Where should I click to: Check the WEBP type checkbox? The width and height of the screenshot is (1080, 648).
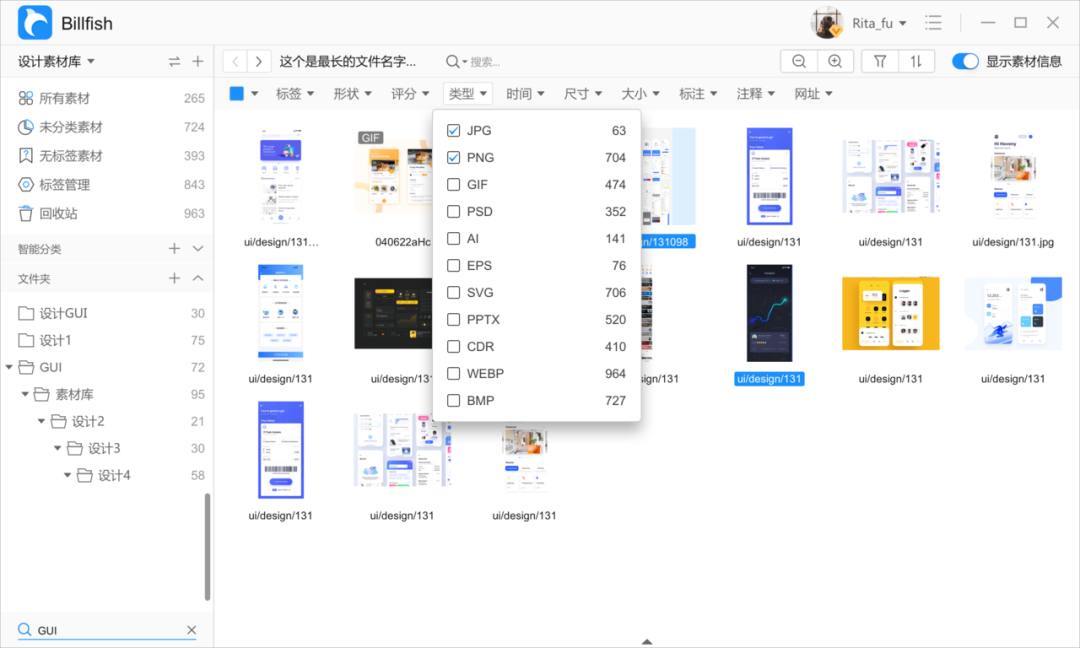(x=453, y=373)
